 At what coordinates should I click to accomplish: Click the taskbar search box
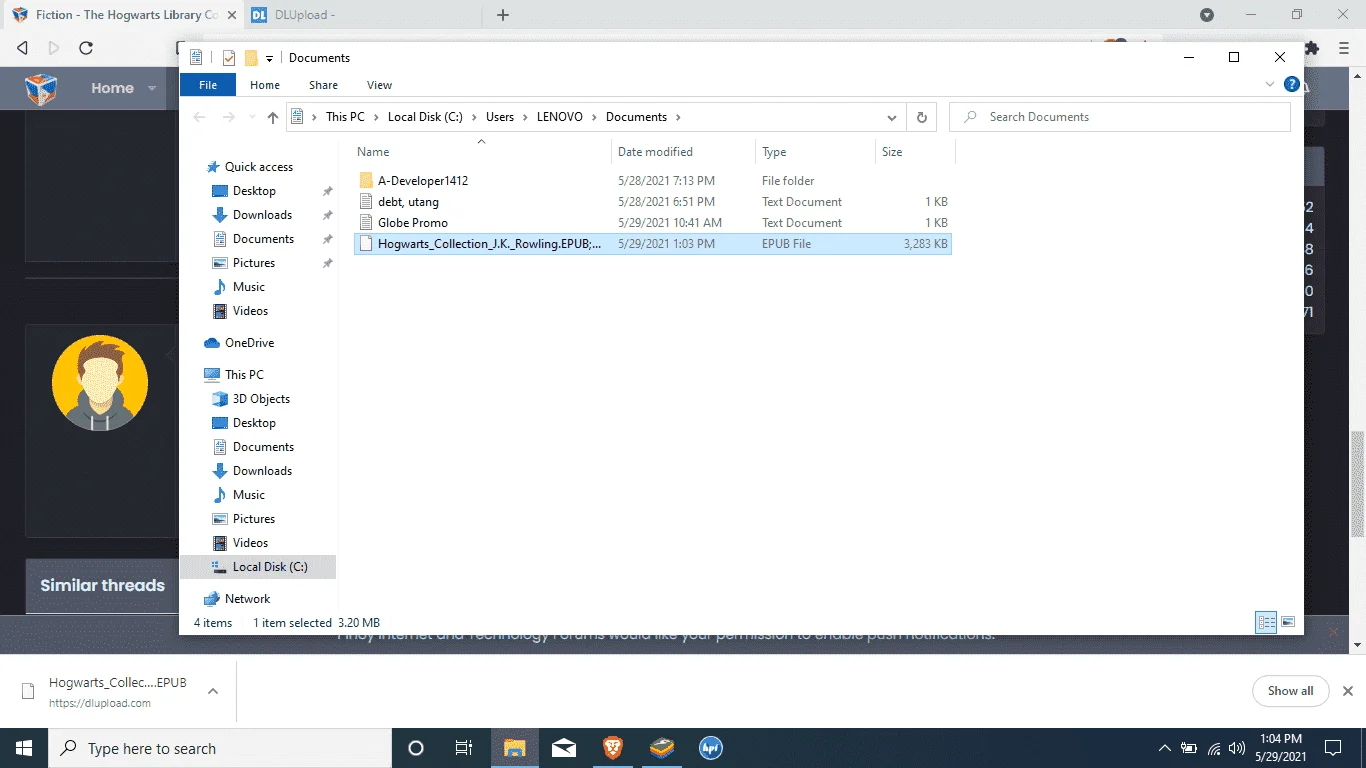220,748
